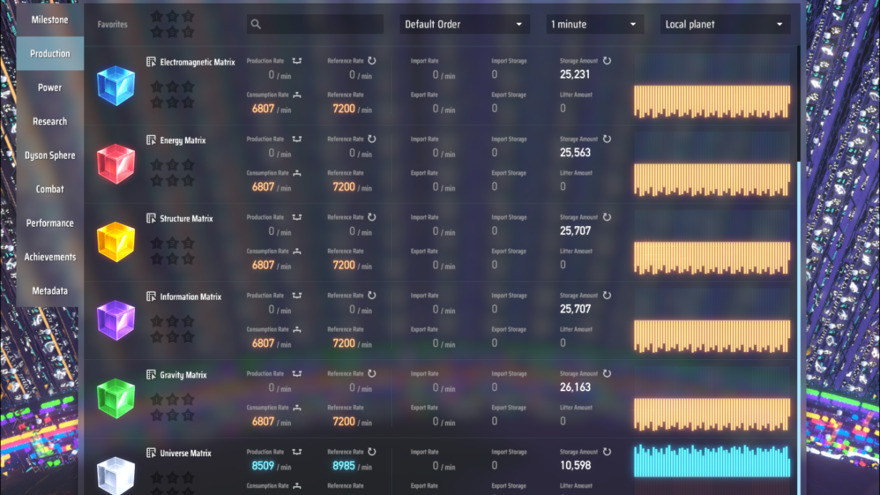Reset Storage Amount for Energy Matrix

point(607,139)
